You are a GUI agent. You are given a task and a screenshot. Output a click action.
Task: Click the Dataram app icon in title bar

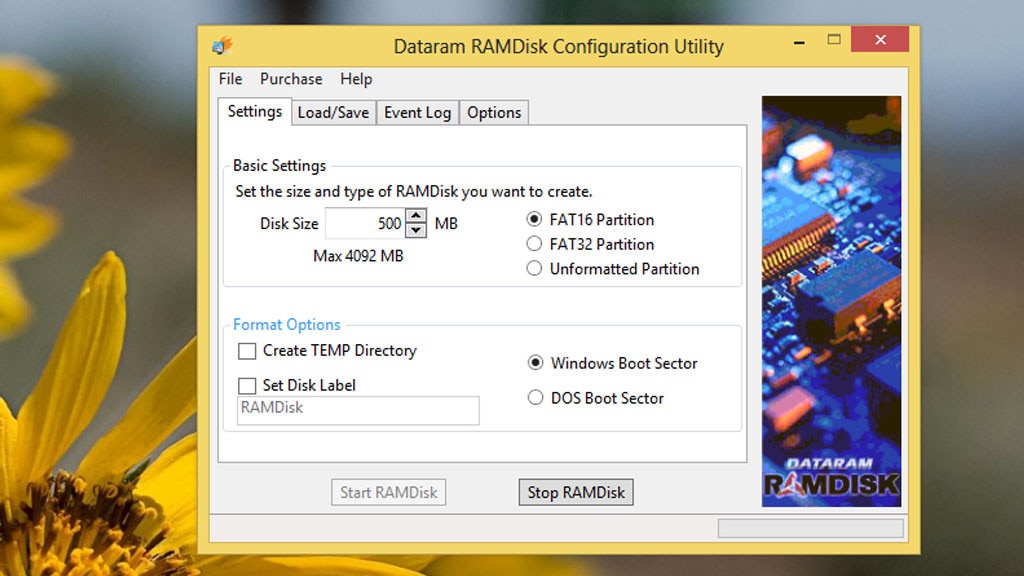tap(222, 46)
